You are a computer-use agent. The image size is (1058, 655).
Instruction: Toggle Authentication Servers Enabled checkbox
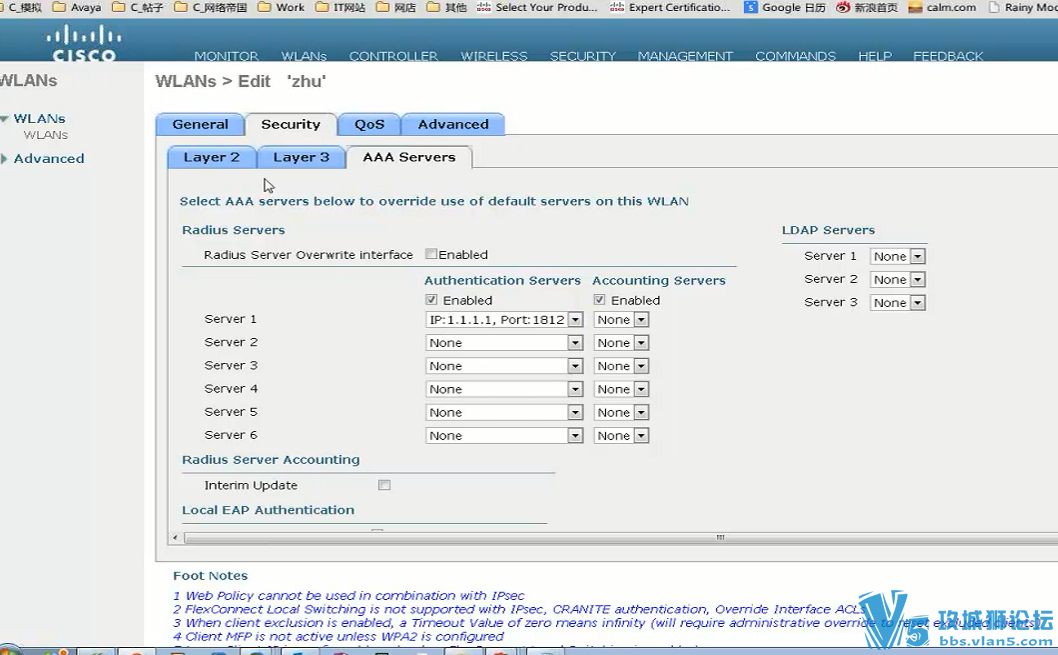(x=431, y=300)
